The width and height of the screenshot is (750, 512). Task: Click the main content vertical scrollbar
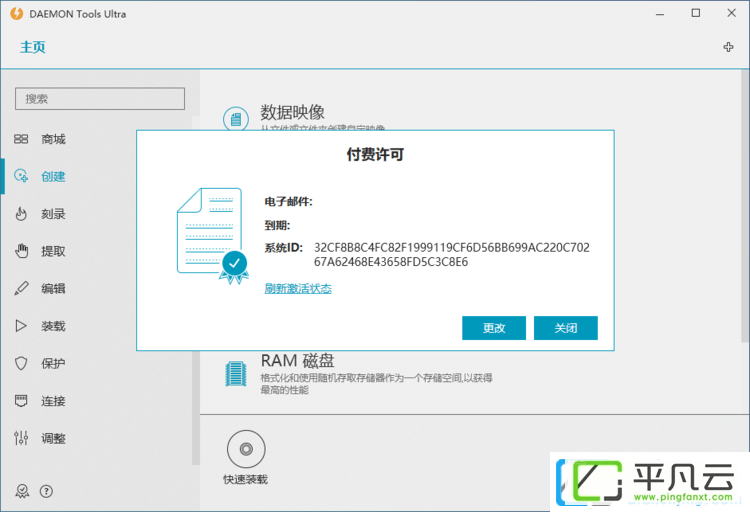(x=745, y=206)
